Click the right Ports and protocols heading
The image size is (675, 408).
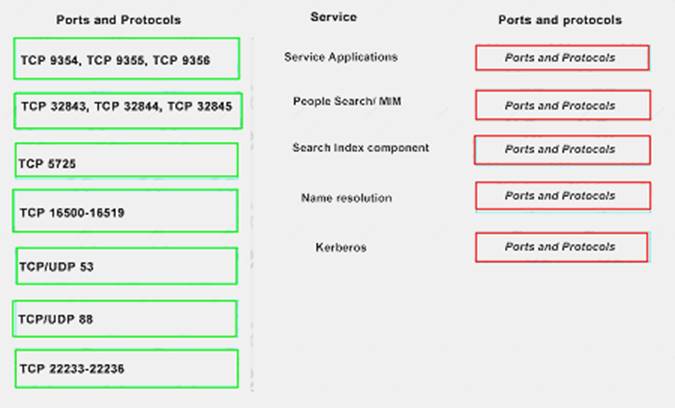tap(559, 19)
